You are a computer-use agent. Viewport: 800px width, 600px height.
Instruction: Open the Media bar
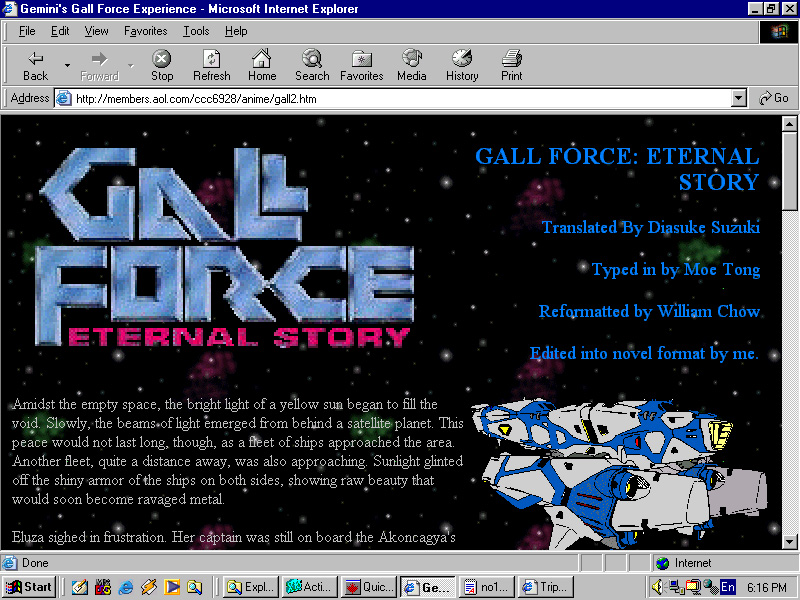point(412,66)
